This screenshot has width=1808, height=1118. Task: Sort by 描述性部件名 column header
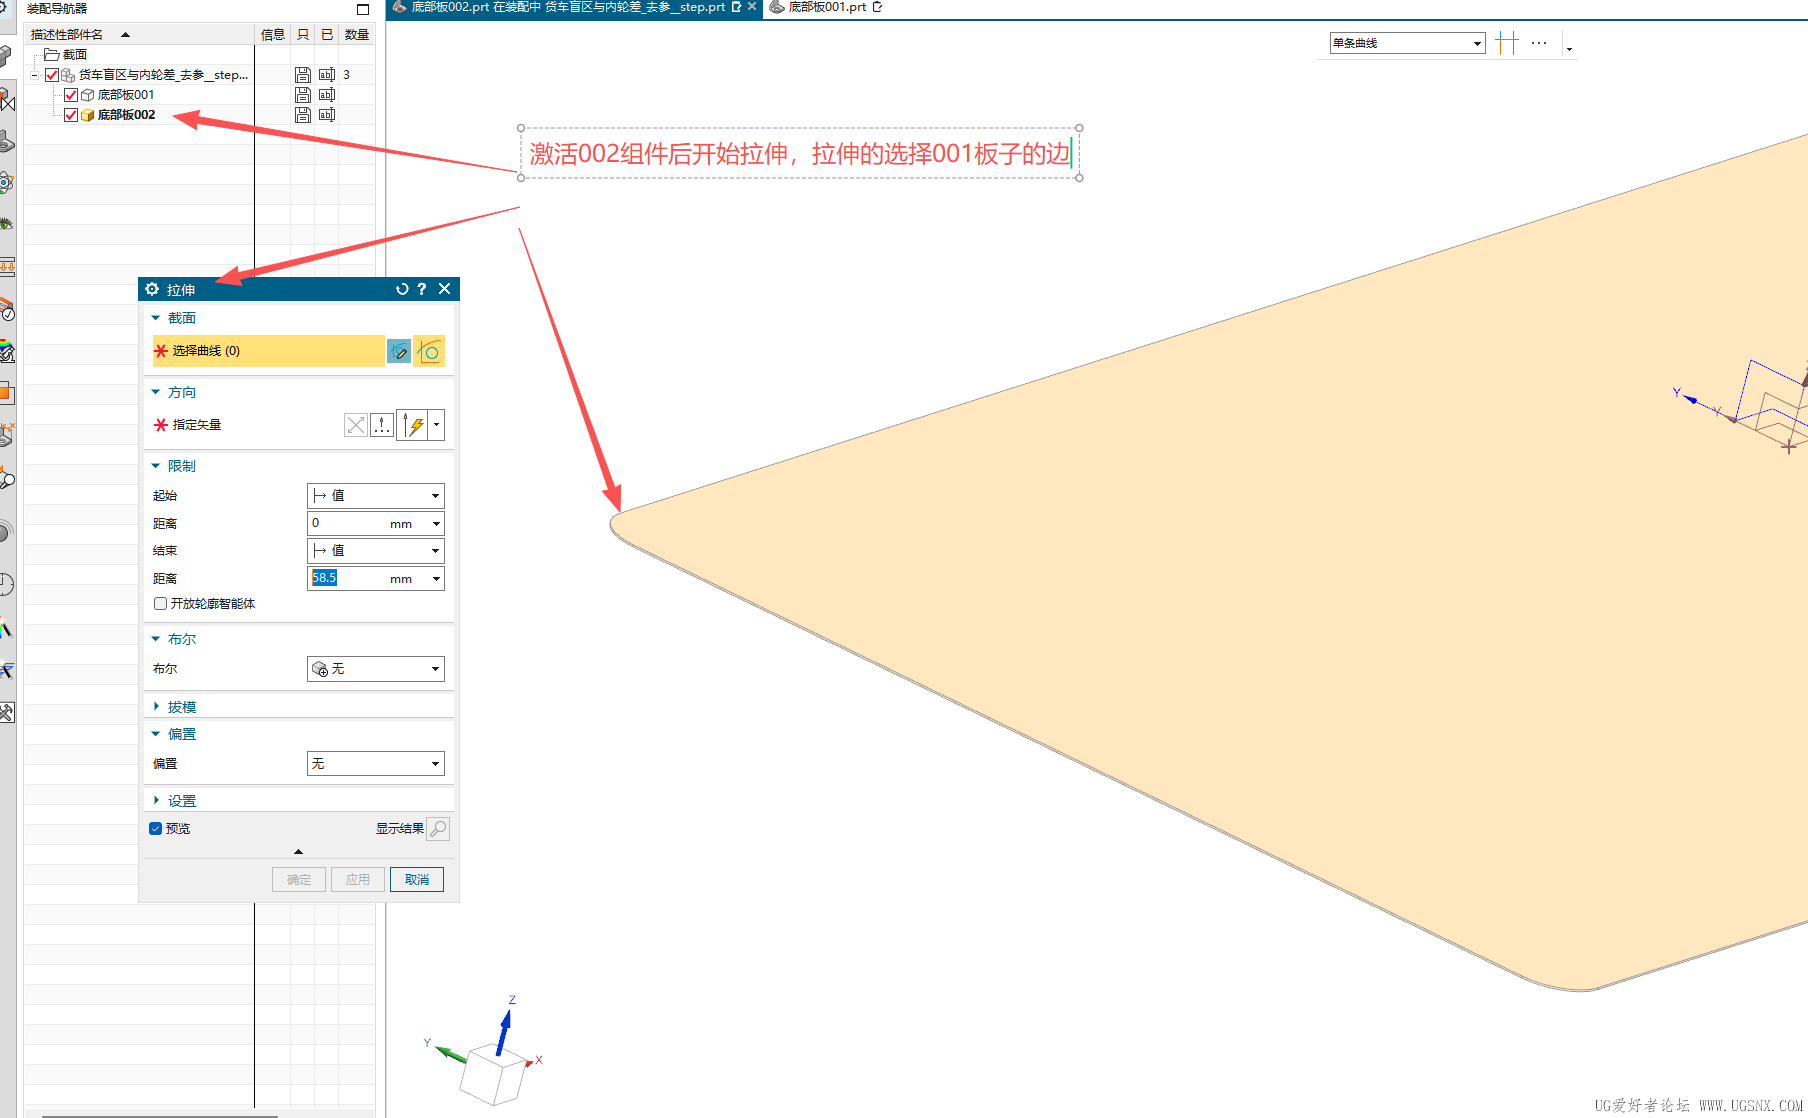coord(140,35)
